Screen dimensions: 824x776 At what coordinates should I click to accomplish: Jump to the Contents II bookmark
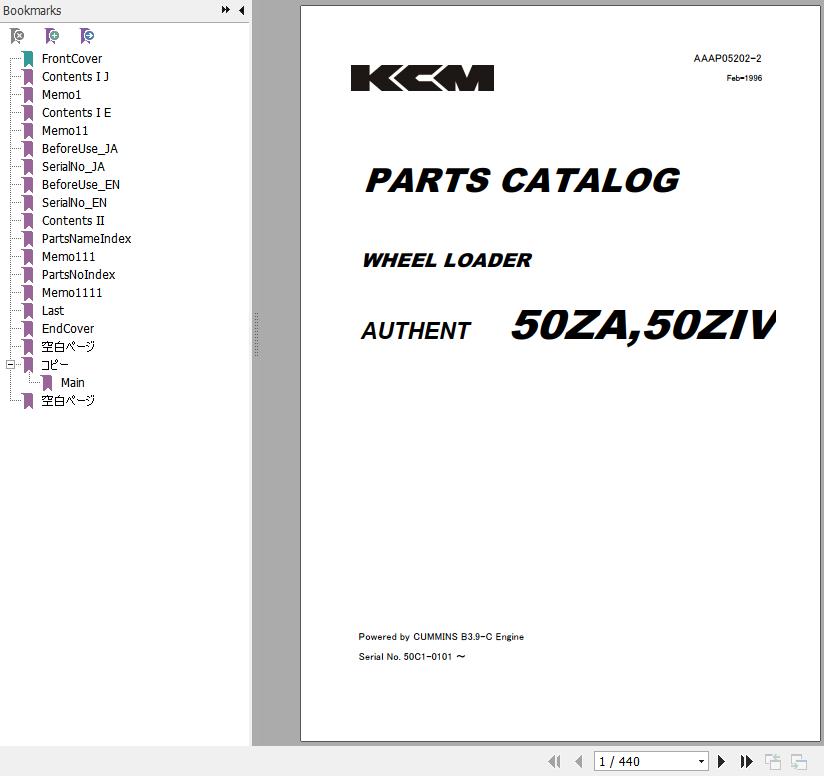tap(73, 221)
